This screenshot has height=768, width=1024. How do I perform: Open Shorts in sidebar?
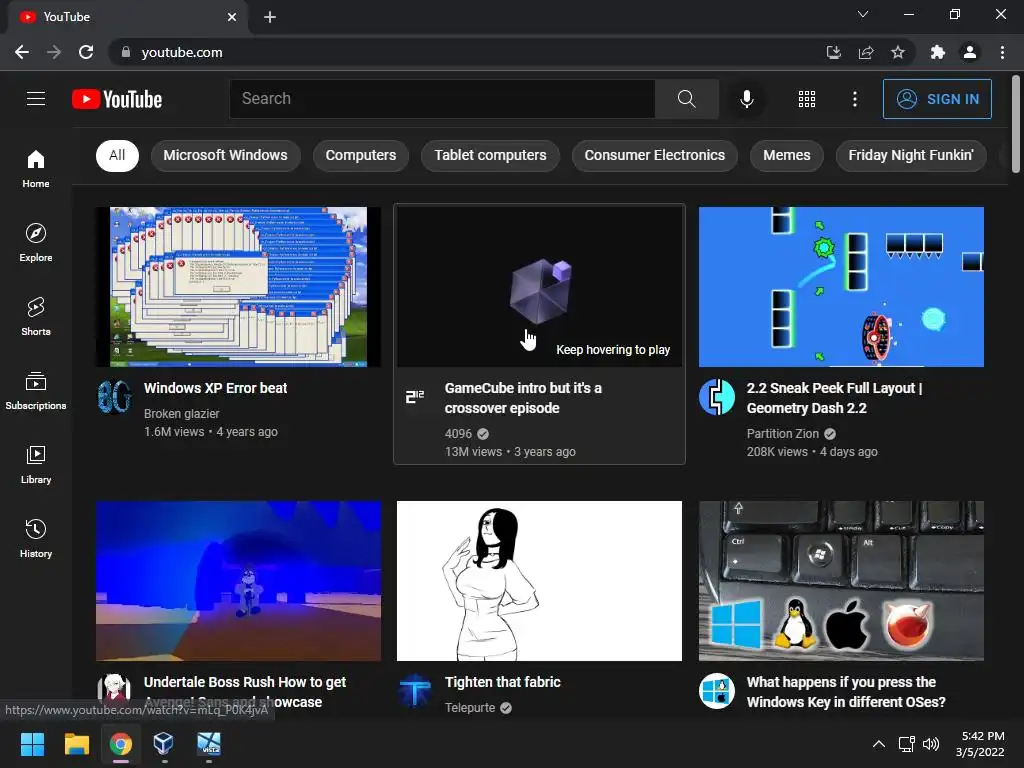(36, 316)
